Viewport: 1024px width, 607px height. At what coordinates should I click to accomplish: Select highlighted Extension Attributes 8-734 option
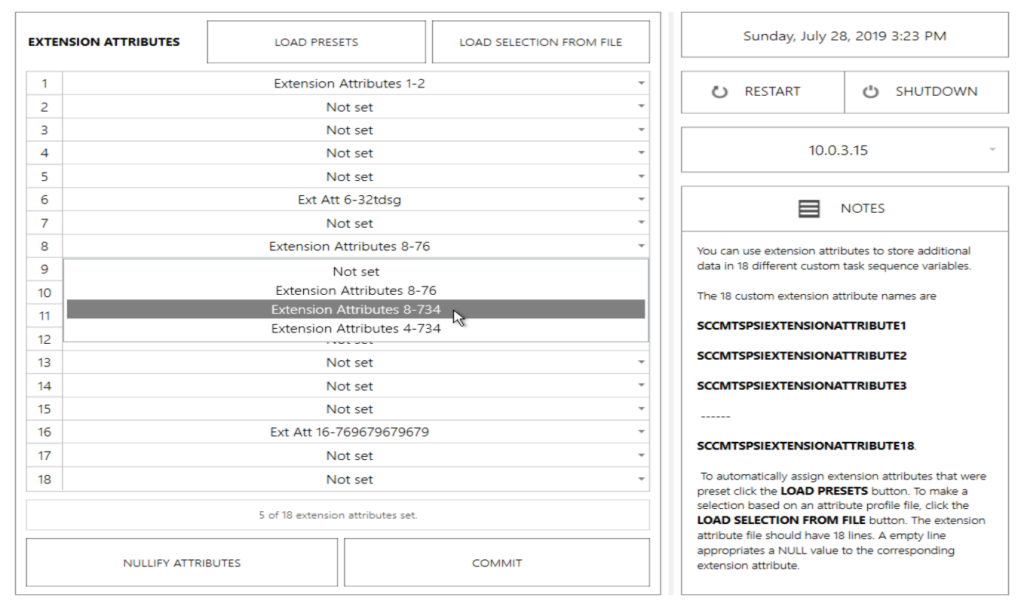[356, 309]
